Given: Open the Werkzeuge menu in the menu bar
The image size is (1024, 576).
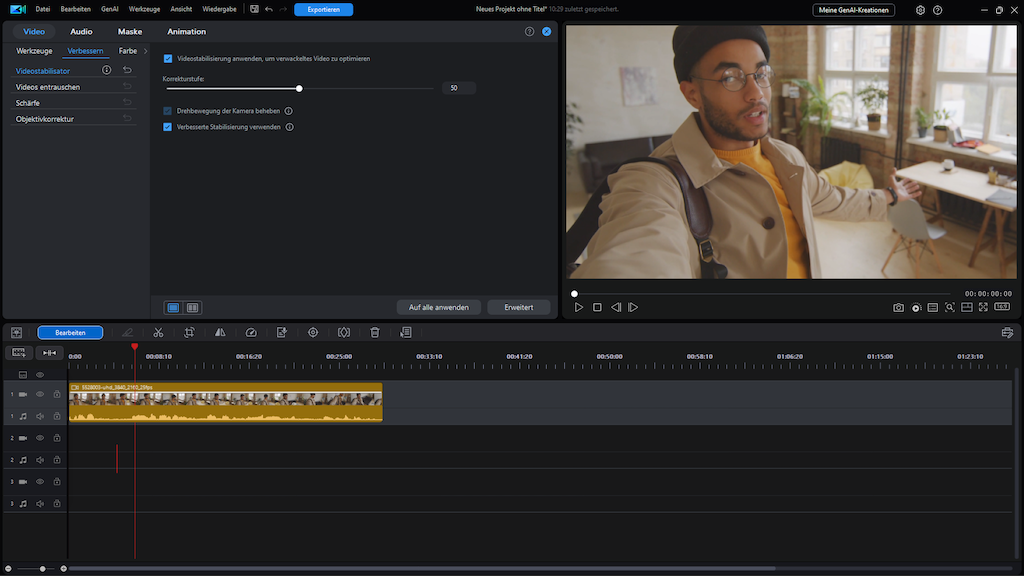Looking at the screenshot, I should (144, 9).
